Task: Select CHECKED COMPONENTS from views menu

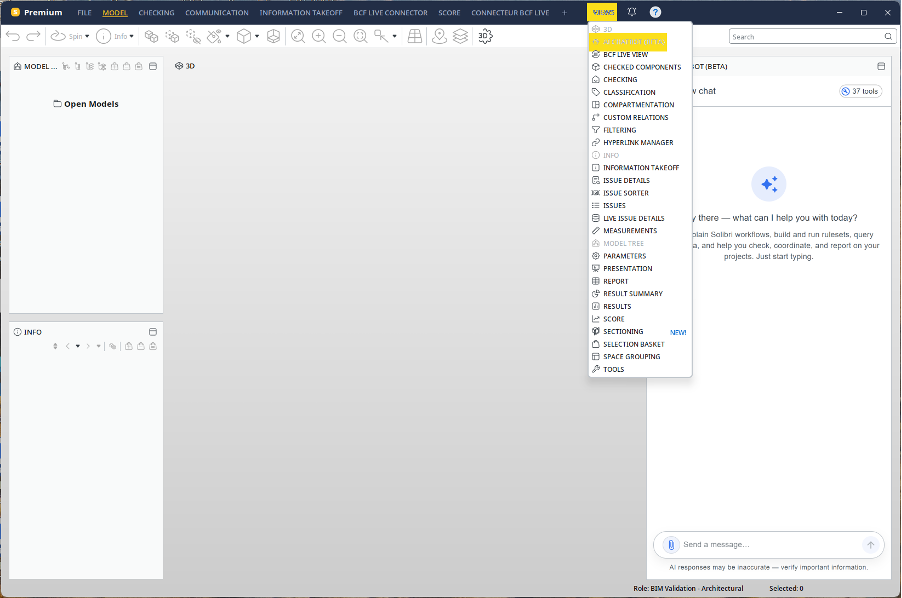Action: point(640,67)
